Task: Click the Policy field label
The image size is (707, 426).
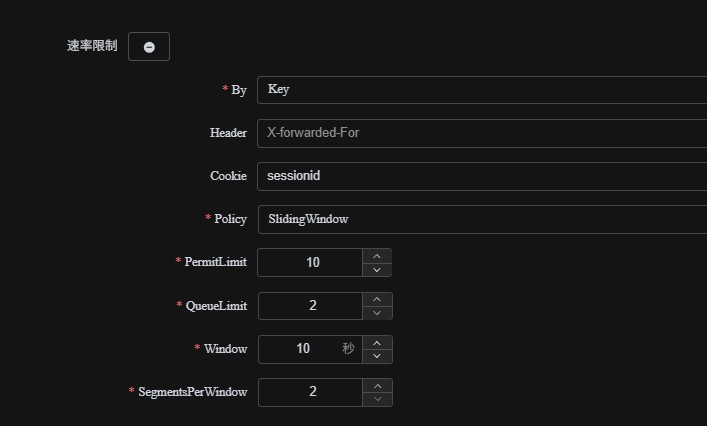Action: pos(230,219)
